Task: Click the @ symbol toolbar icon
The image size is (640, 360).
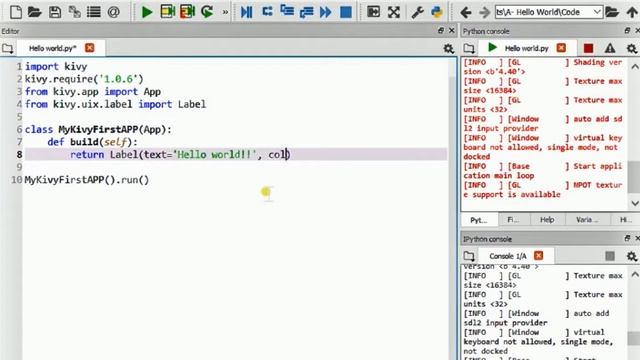Action: [x=113, y=12]
